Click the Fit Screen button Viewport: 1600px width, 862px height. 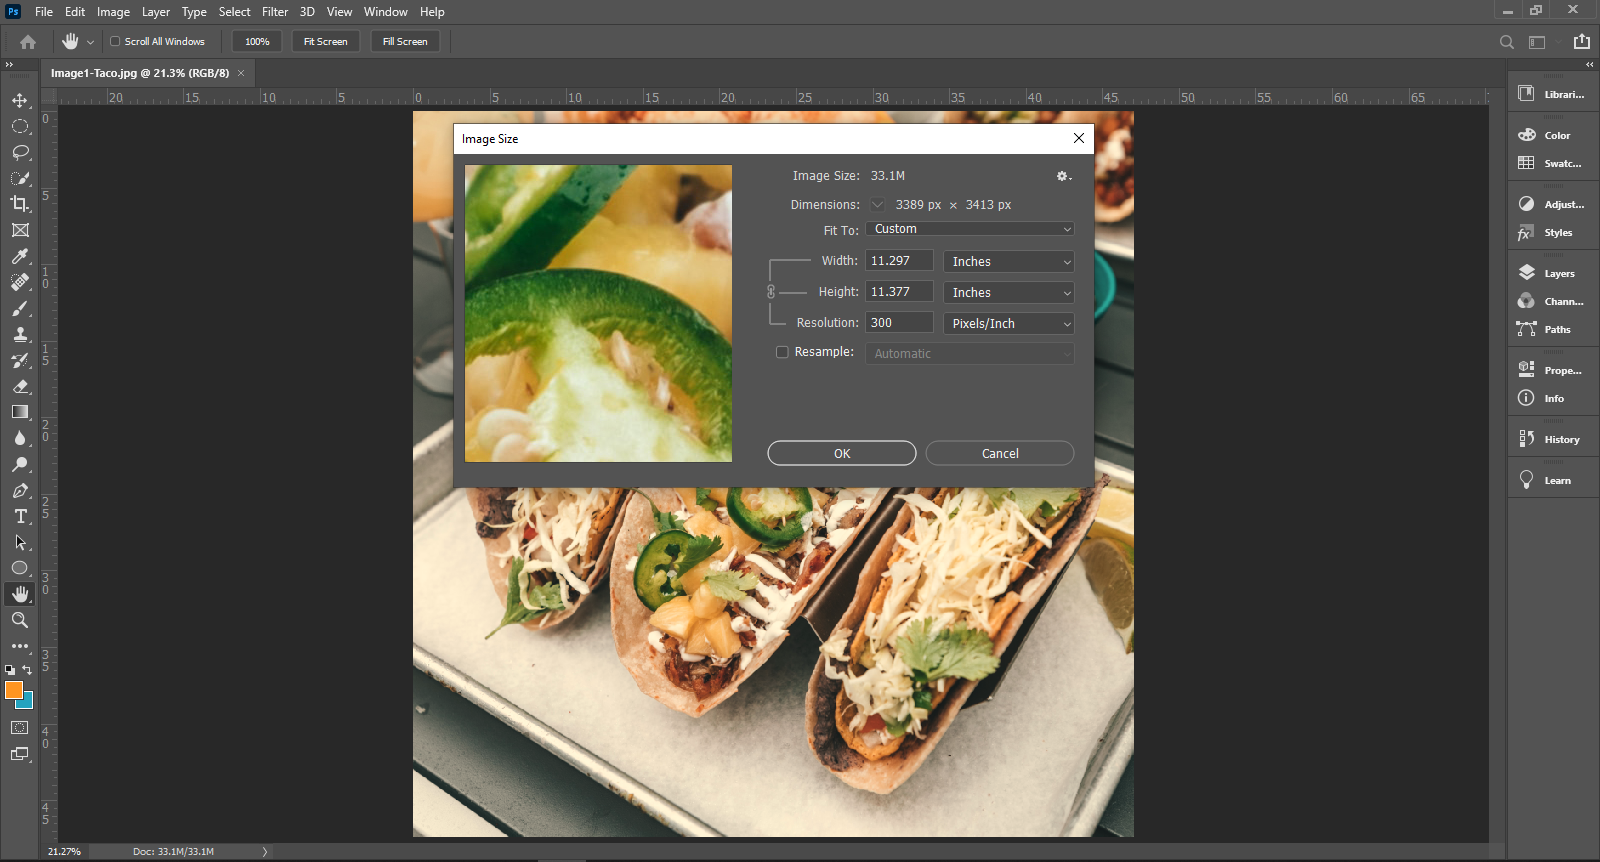pos(325,42)
